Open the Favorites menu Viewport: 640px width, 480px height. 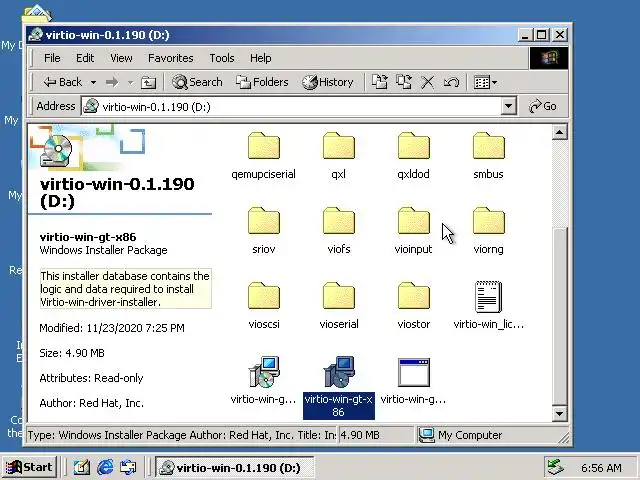pyautogui.click(x=171, y=58)
